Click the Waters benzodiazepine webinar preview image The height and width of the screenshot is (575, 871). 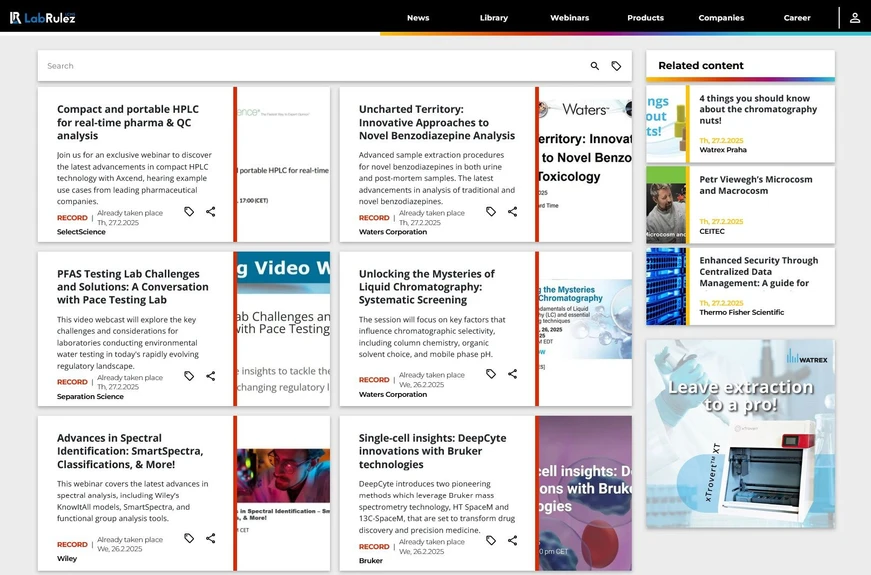coord(585,164)
